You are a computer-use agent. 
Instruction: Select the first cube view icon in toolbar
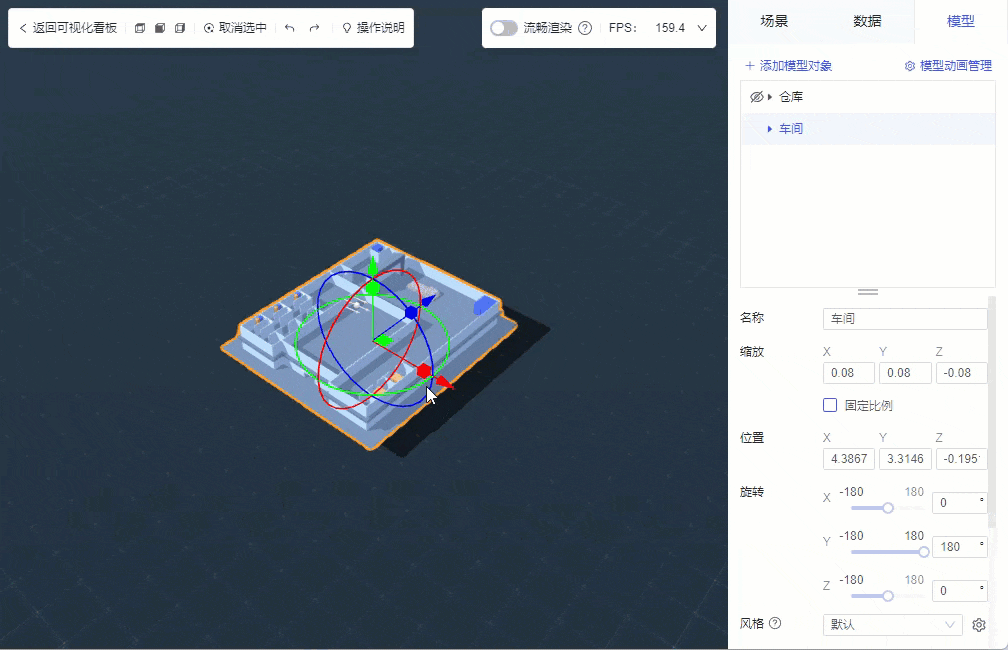pyautogui.click(x=140, y=28)
